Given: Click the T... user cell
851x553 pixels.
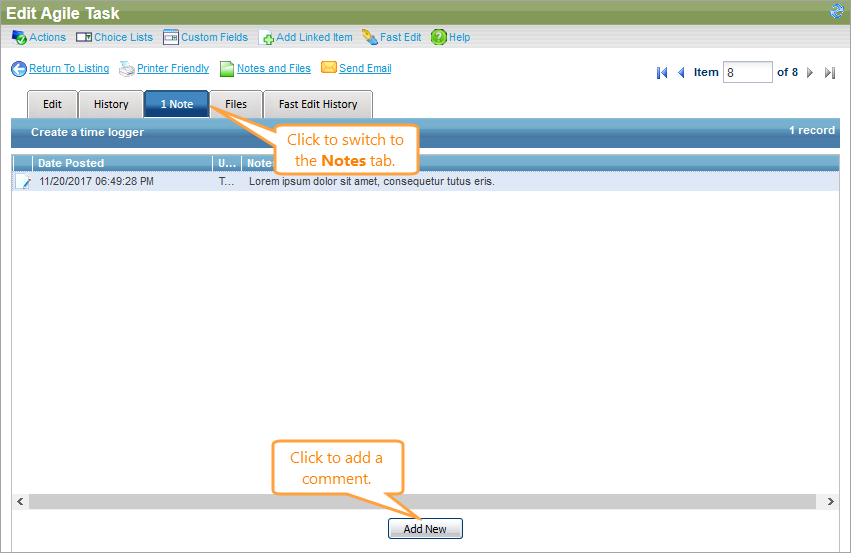Looking at the screenshot, I should pos(226,181).
